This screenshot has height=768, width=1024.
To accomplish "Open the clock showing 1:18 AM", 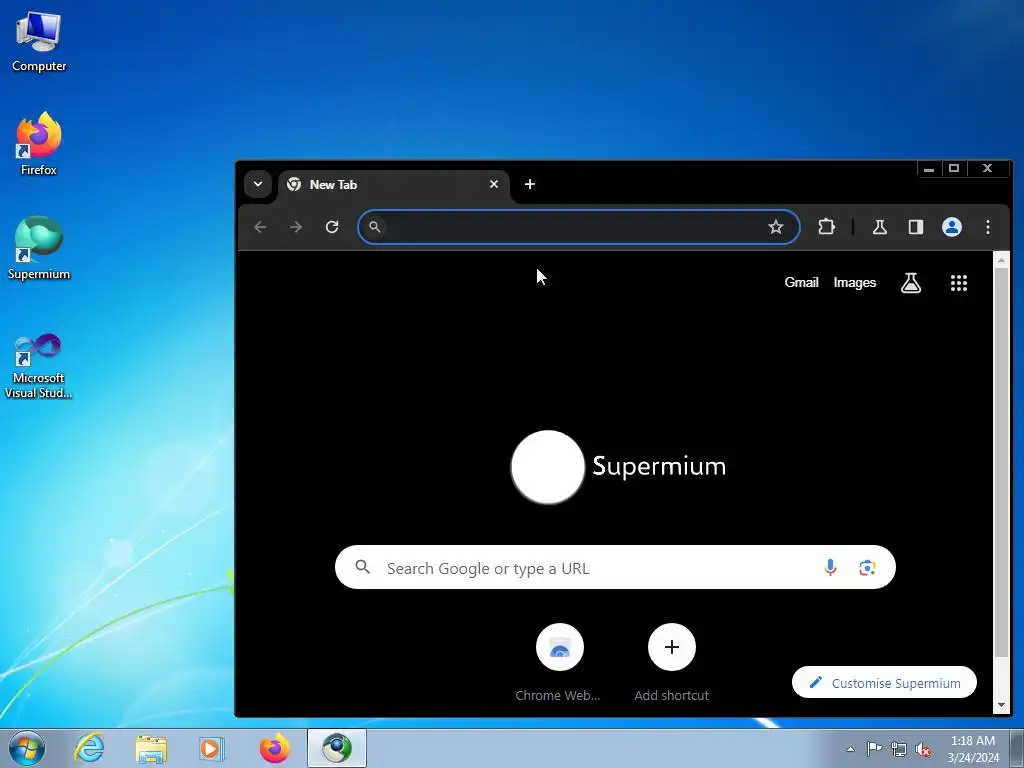I will click(973, 748).
